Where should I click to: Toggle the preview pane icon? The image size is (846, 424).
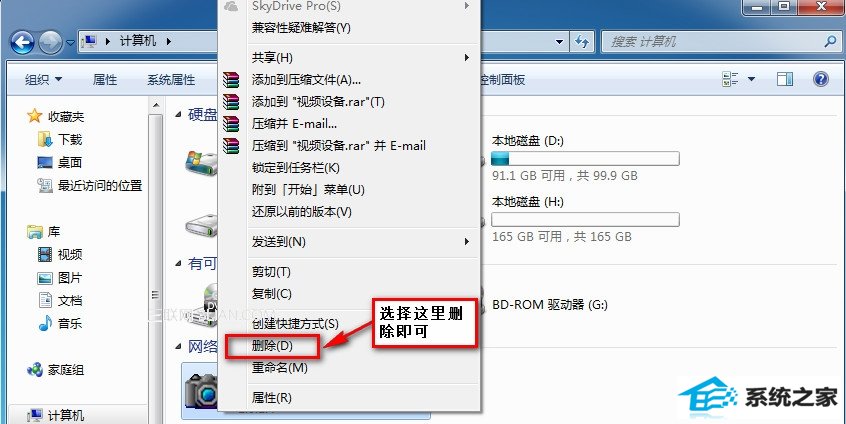(784, 80)
